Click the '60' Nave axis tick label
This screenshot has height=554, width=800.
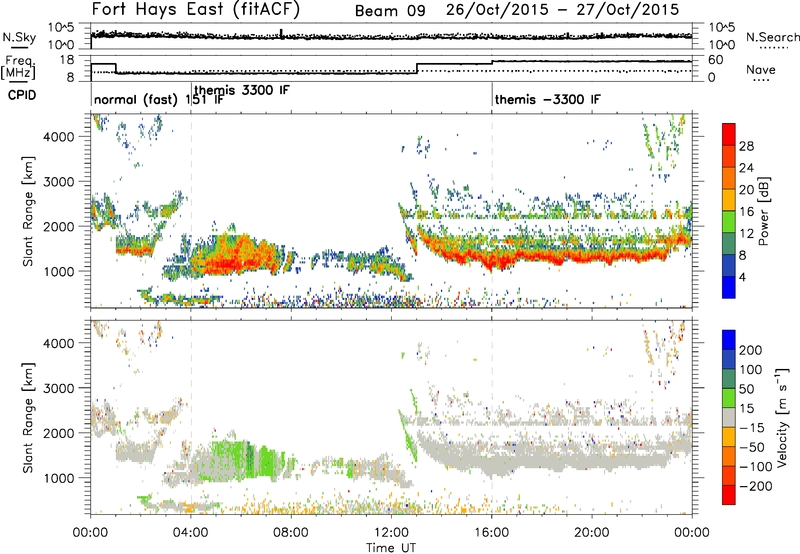click(715, 60)
